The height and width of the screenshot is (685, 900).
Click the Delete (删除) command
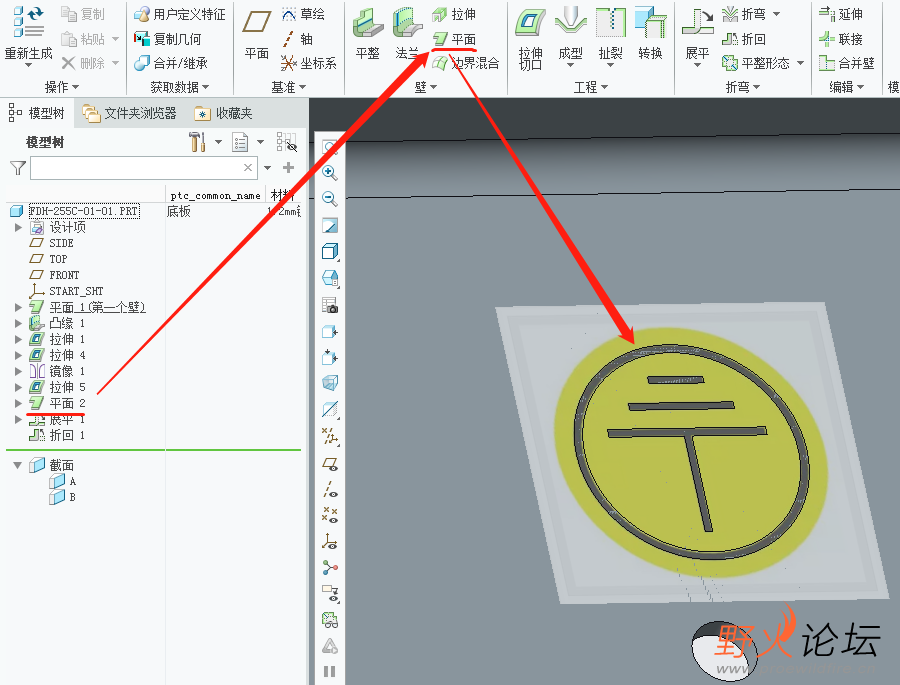click(84, 63)
